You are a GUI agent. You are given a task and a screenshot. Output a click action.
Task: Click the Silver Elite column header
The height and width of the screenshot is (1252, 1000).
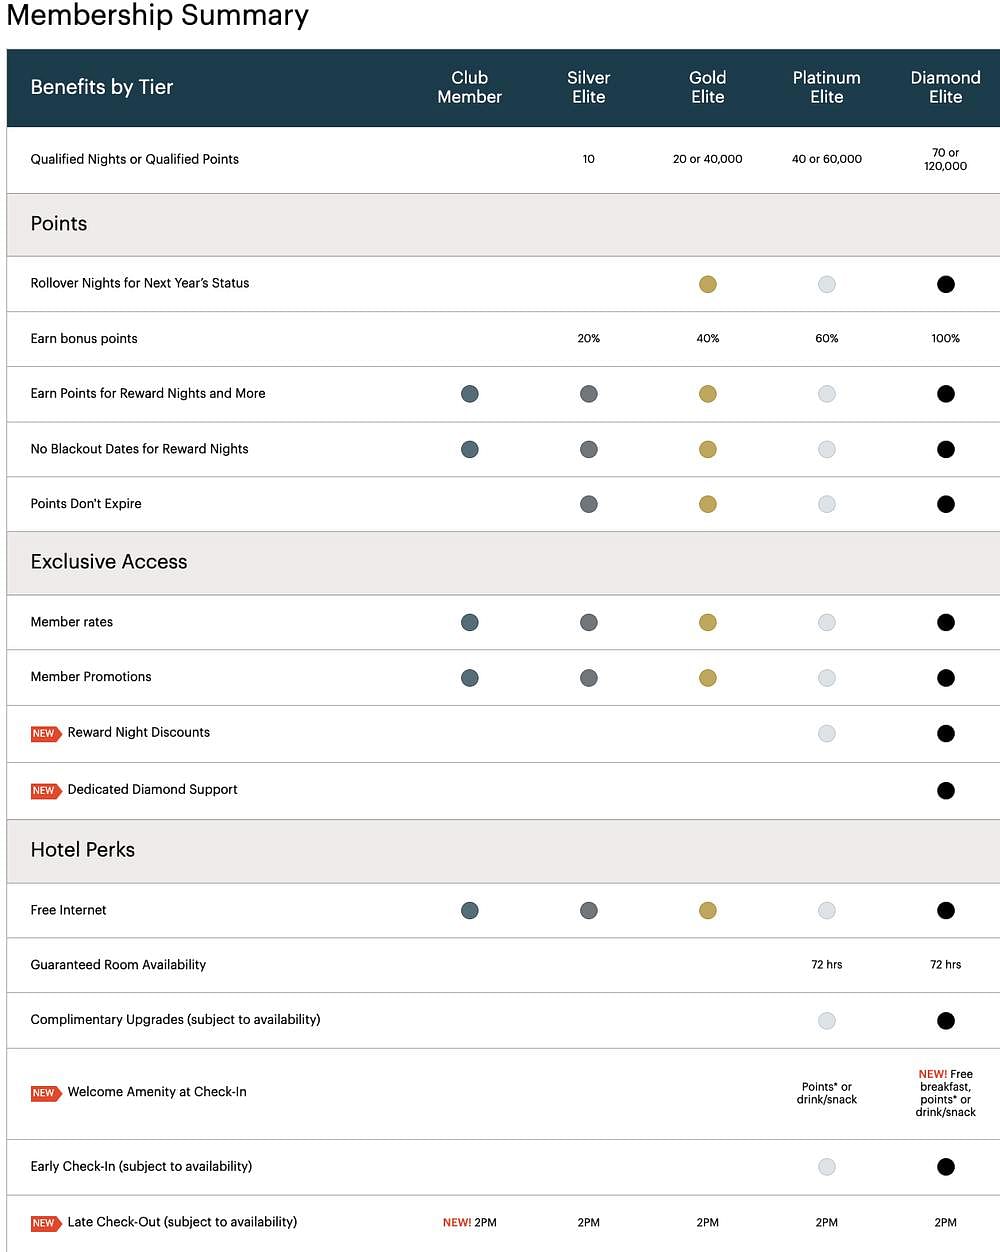coord(589,87)
